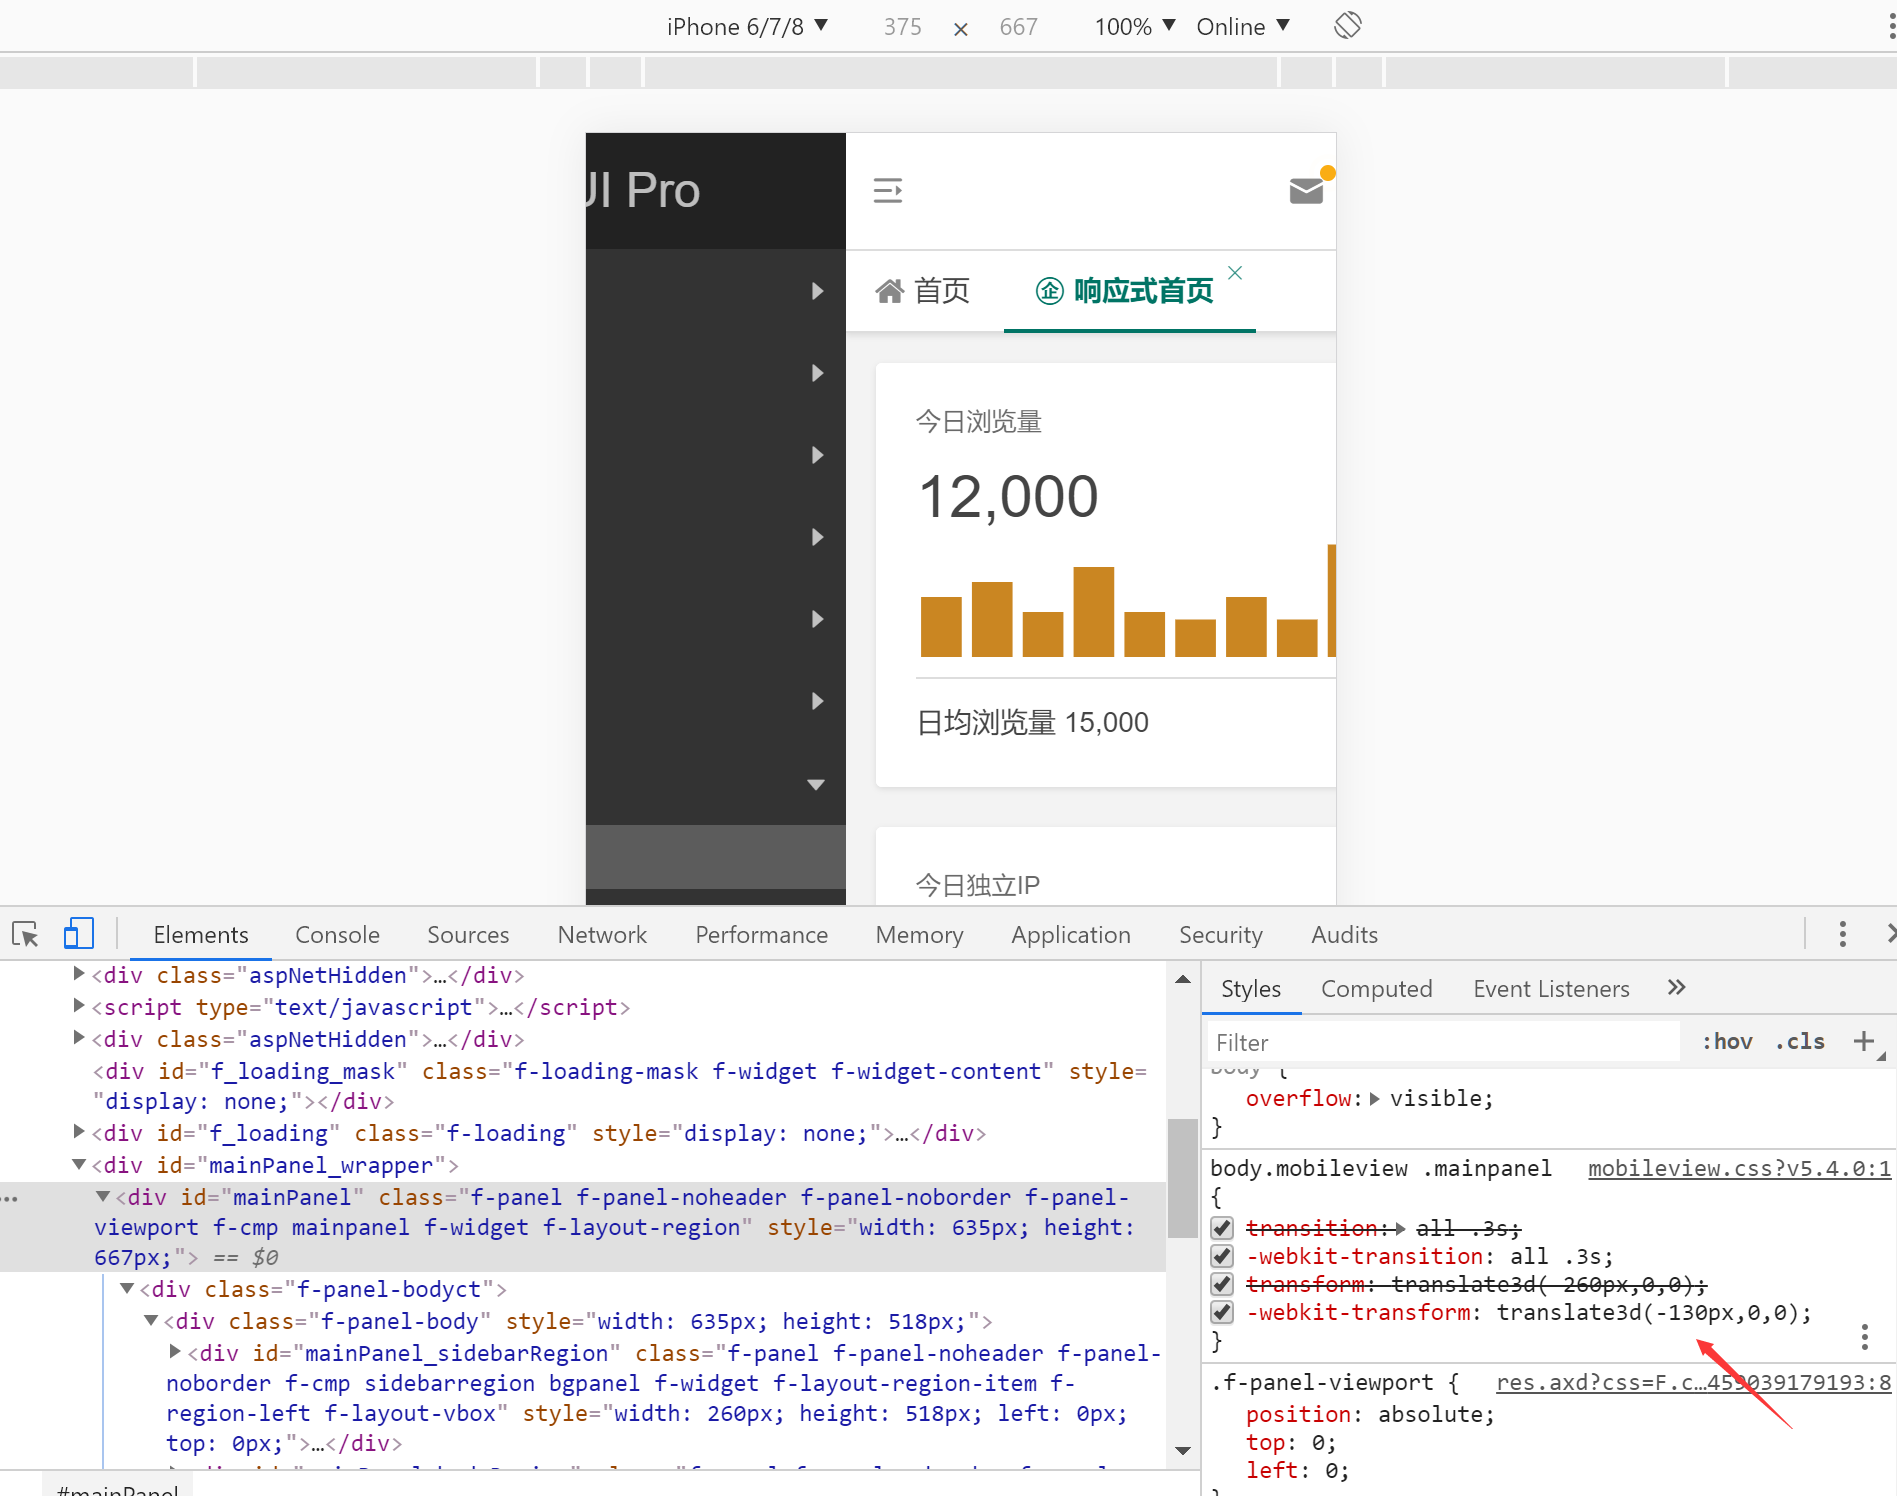Open mobileview.css source link

(1739, 1168)
